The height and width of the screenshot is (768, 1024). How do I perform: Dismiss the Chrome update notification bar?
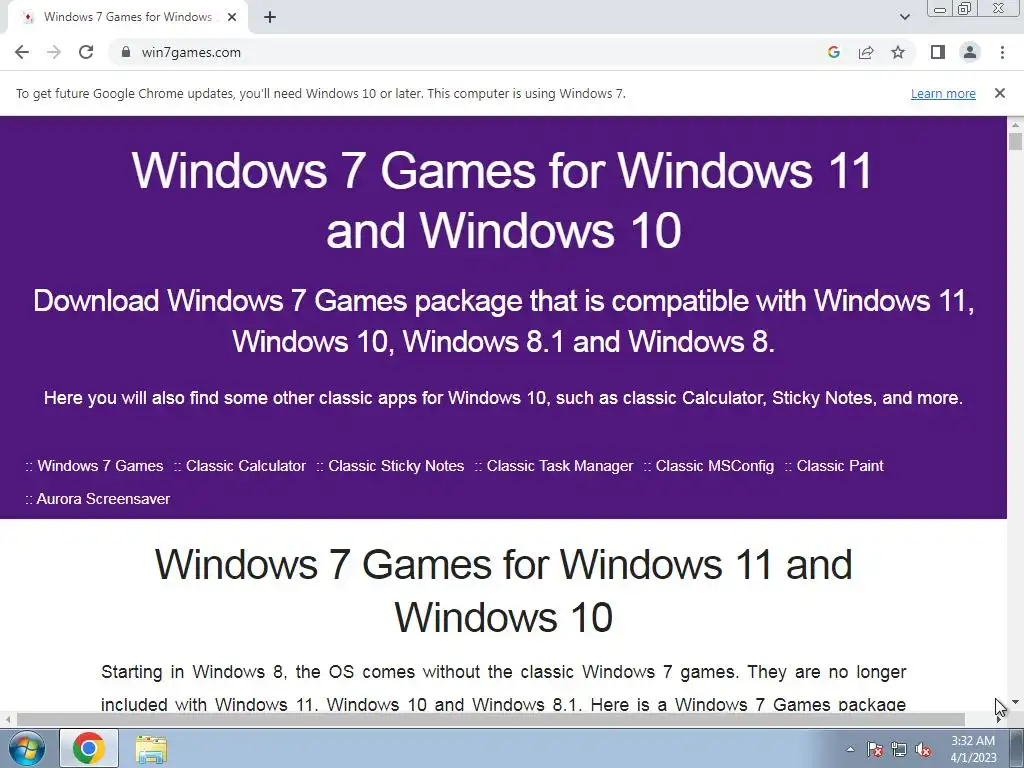click(1000, 93)
